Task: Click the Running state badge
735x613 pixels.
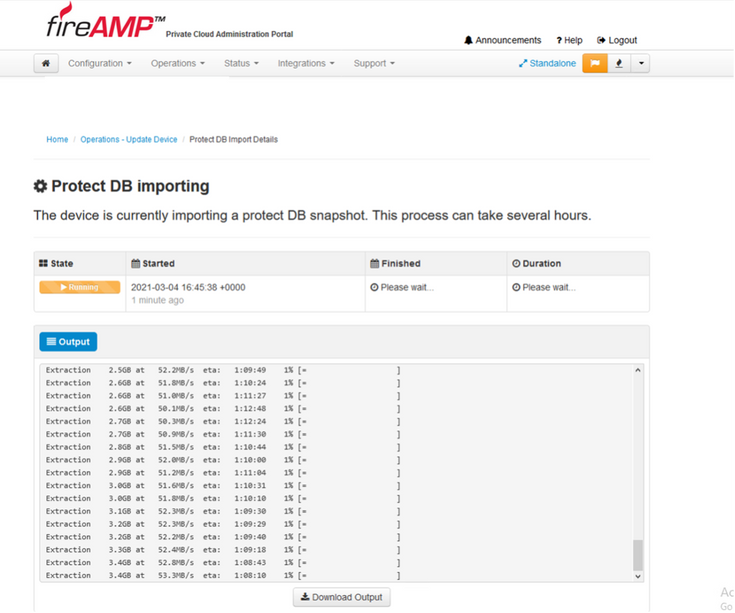Action: [x=80, y=287]
